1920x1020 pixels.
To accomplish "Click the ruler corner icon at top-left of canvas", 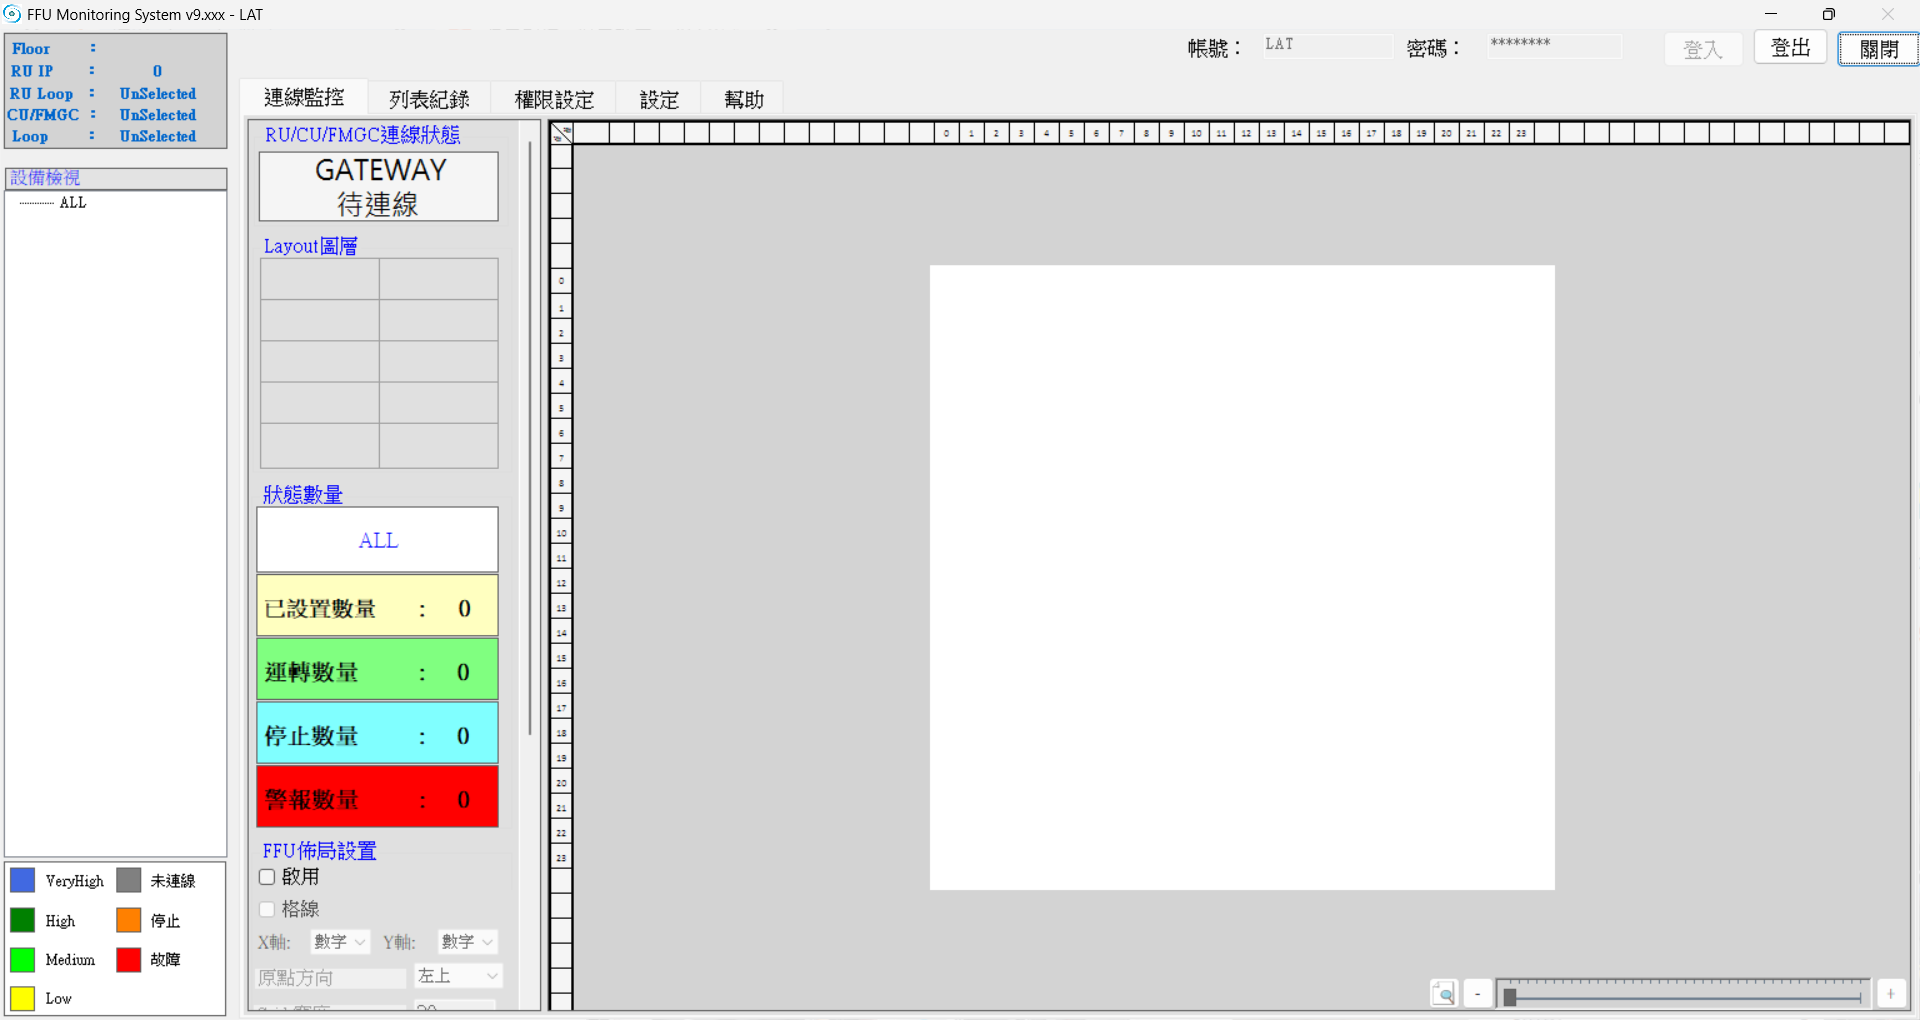I will [x=561, y=133].
